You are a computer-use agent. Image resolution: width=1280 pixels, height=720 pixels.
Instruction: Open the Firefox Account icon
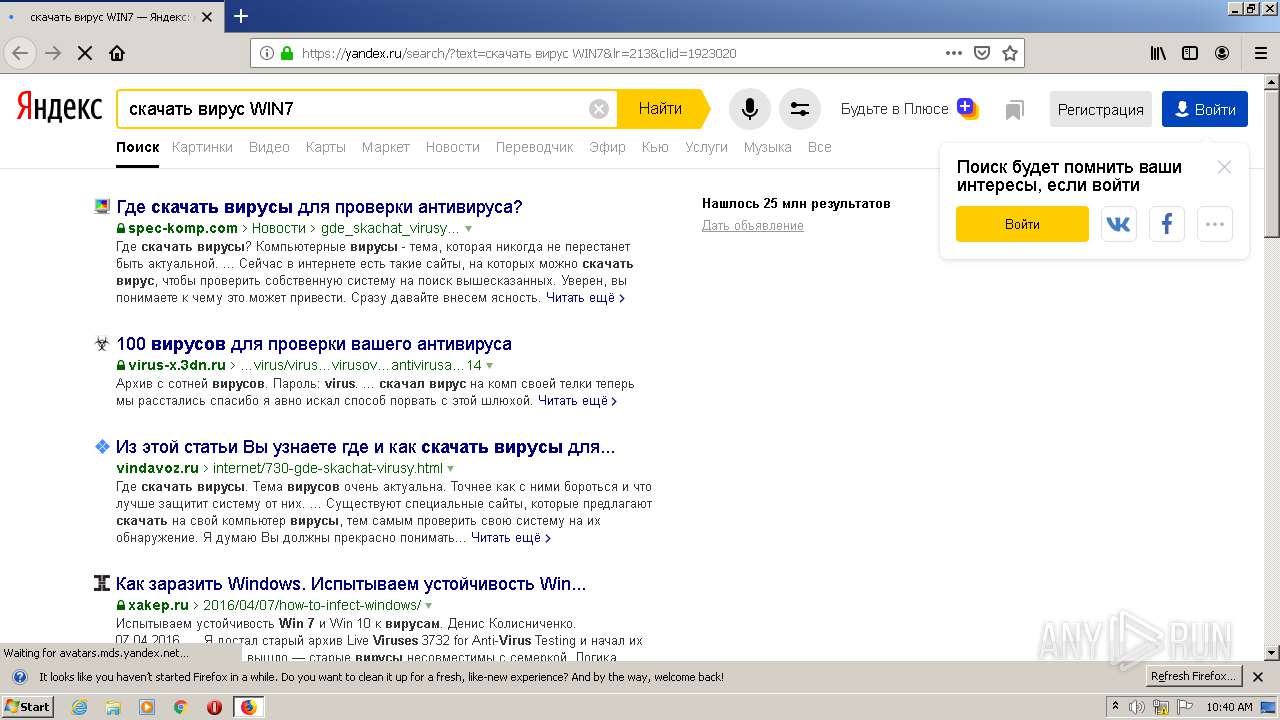[x=1222, y=53]
